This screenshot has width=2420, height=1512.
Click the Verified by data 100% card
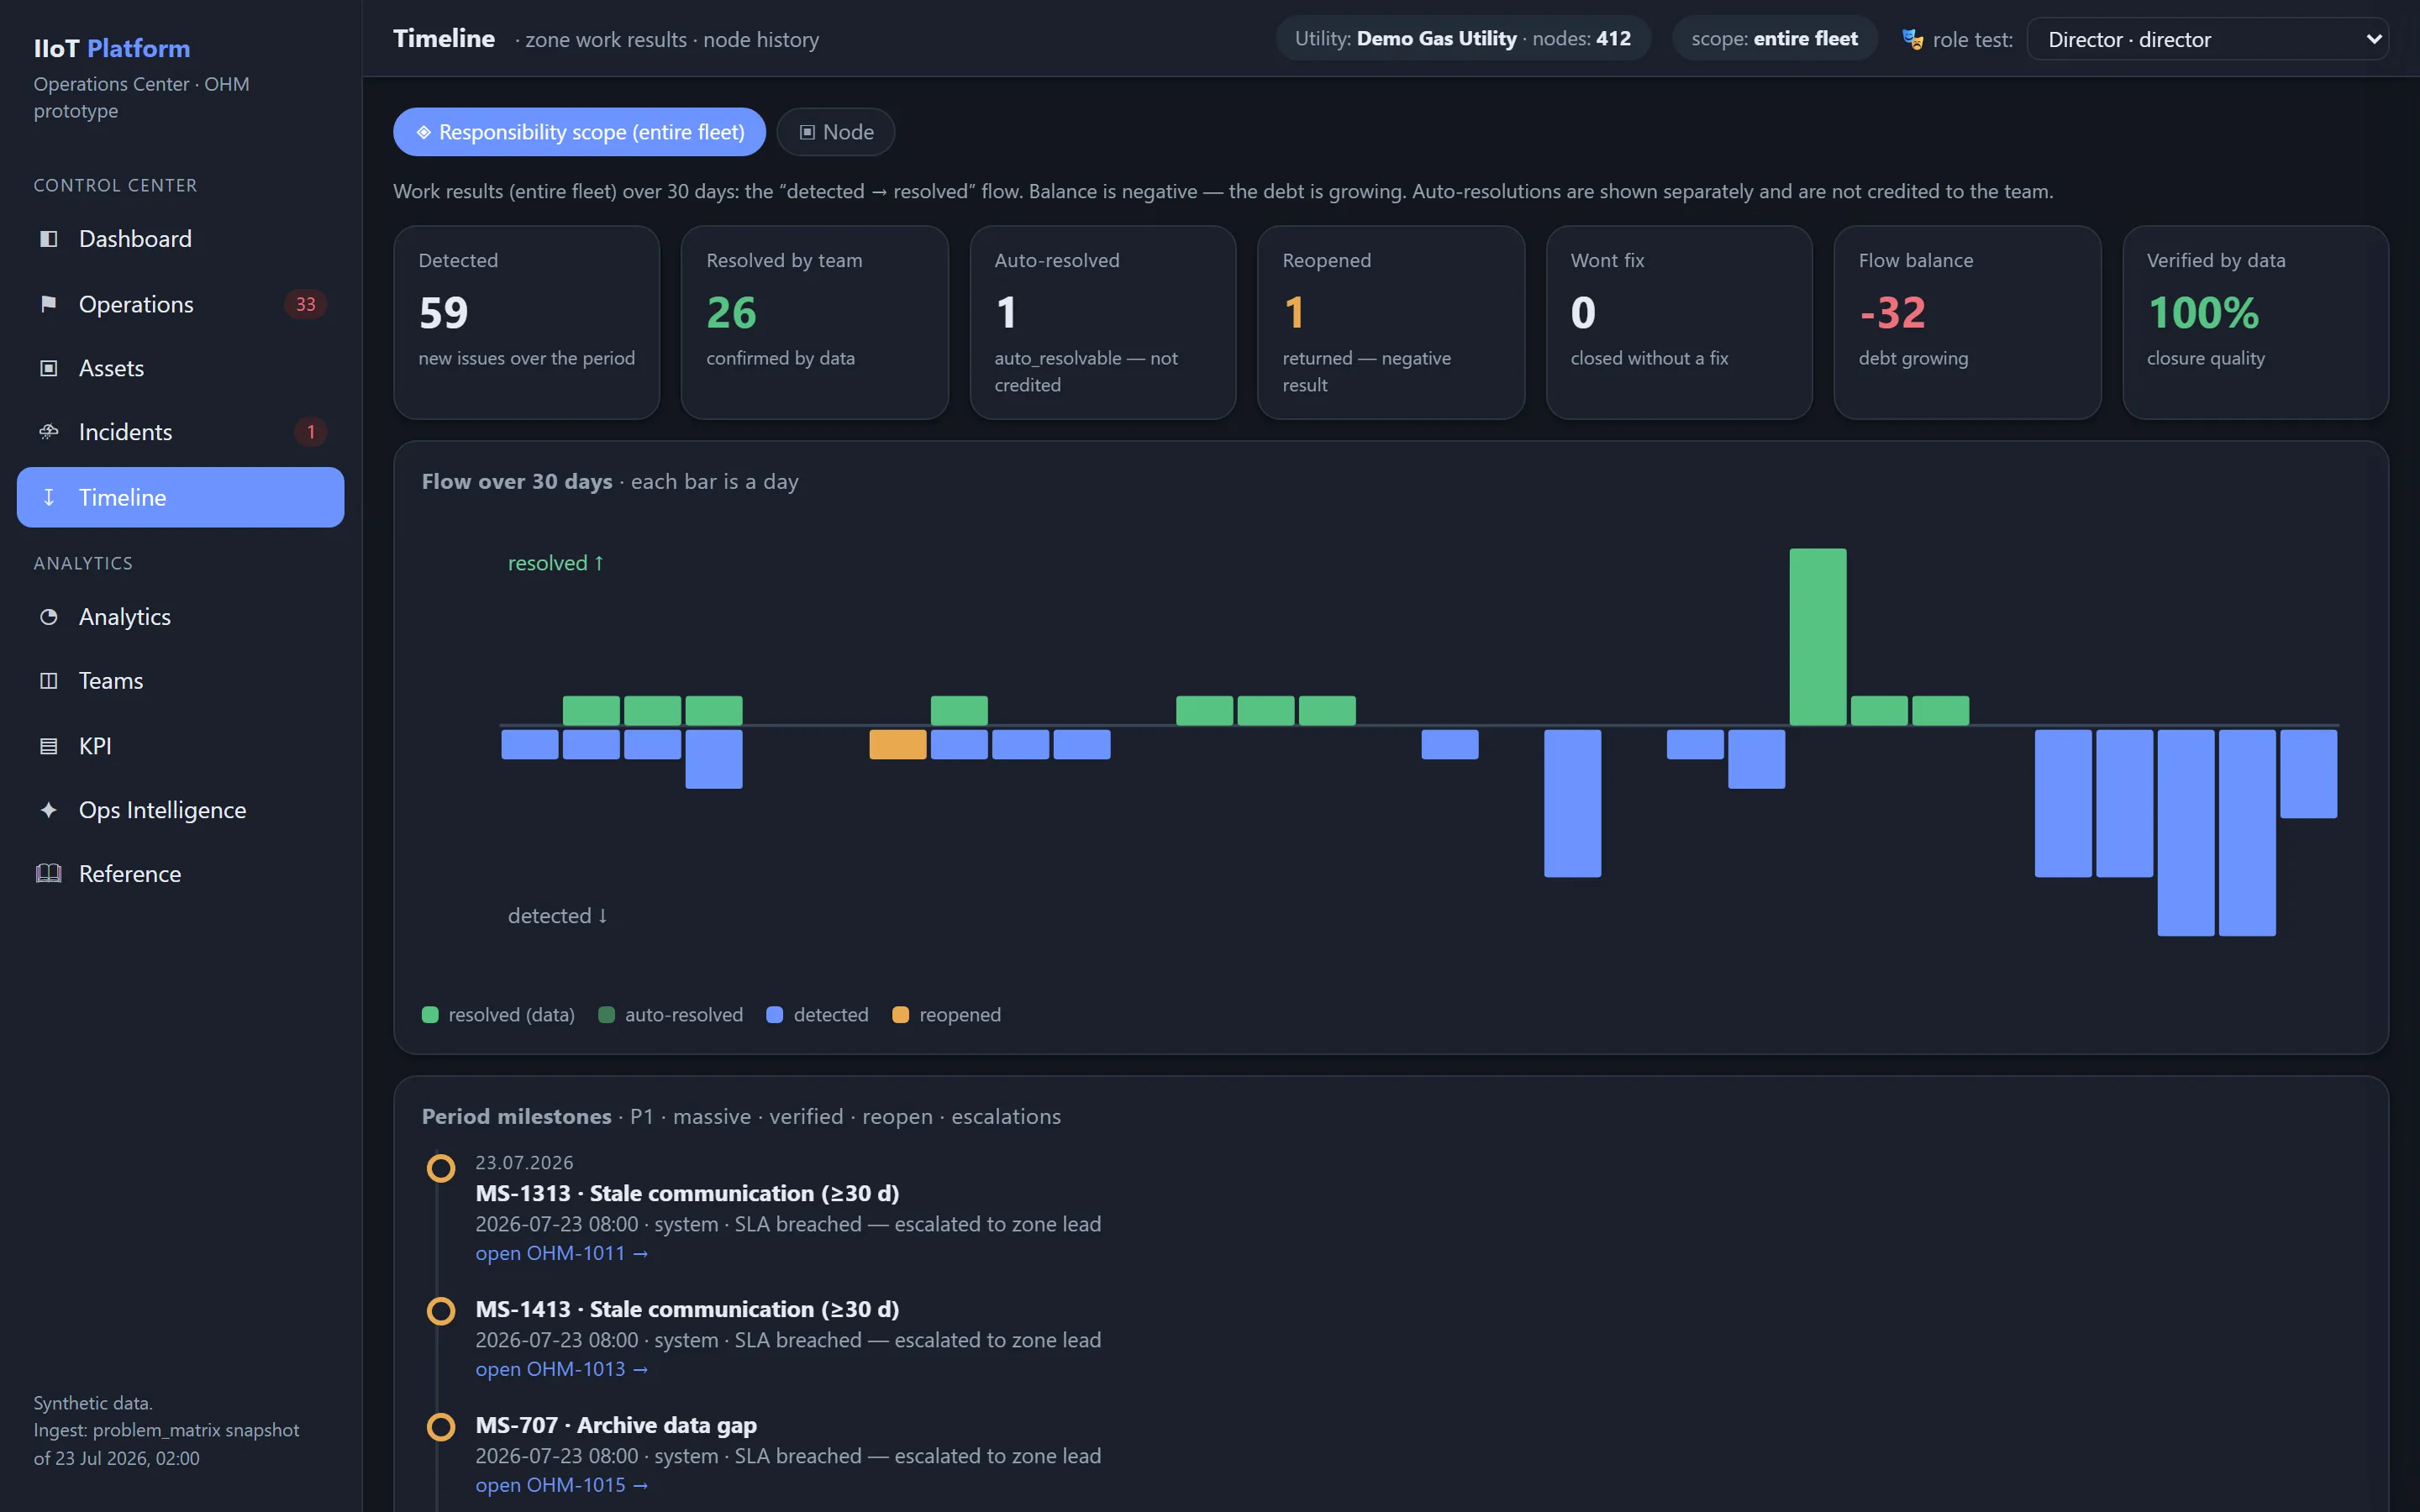2255,322
